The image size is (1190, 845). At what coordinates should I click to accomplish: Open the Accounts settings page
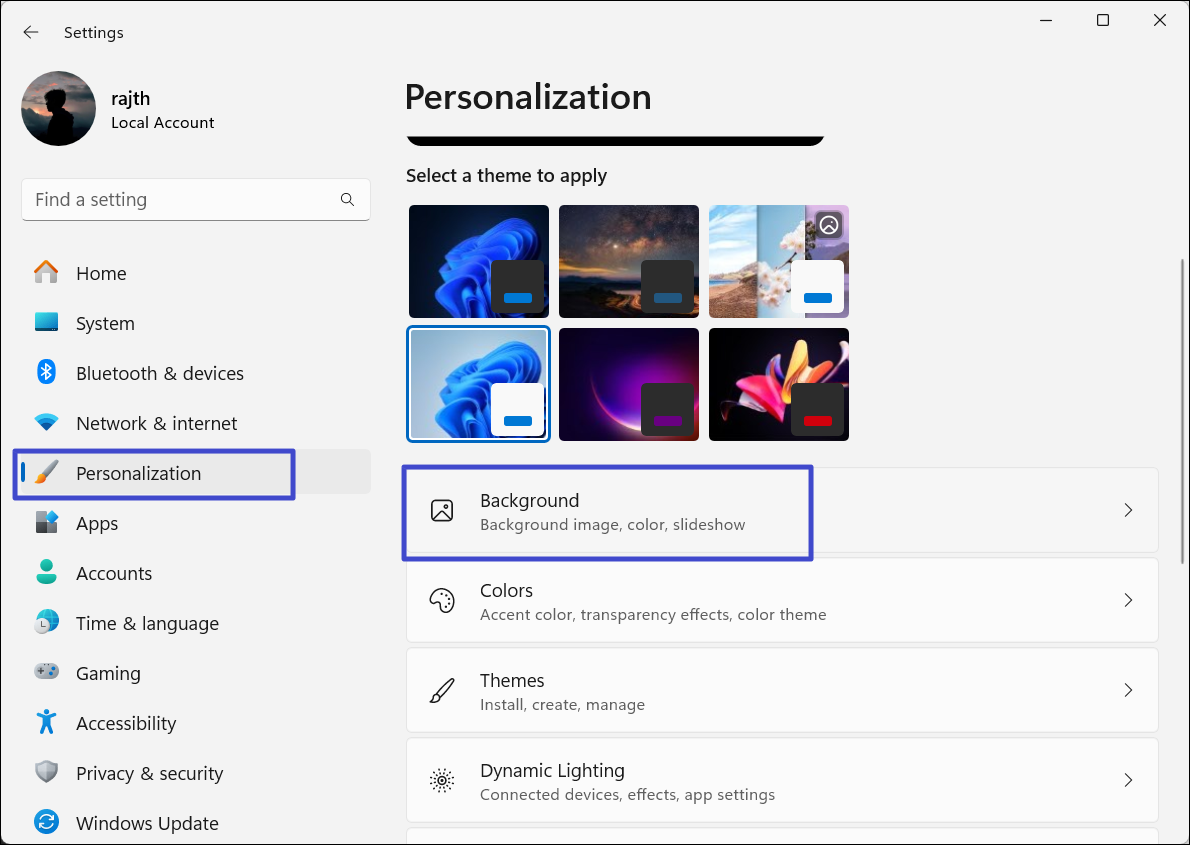click(114, 573)
